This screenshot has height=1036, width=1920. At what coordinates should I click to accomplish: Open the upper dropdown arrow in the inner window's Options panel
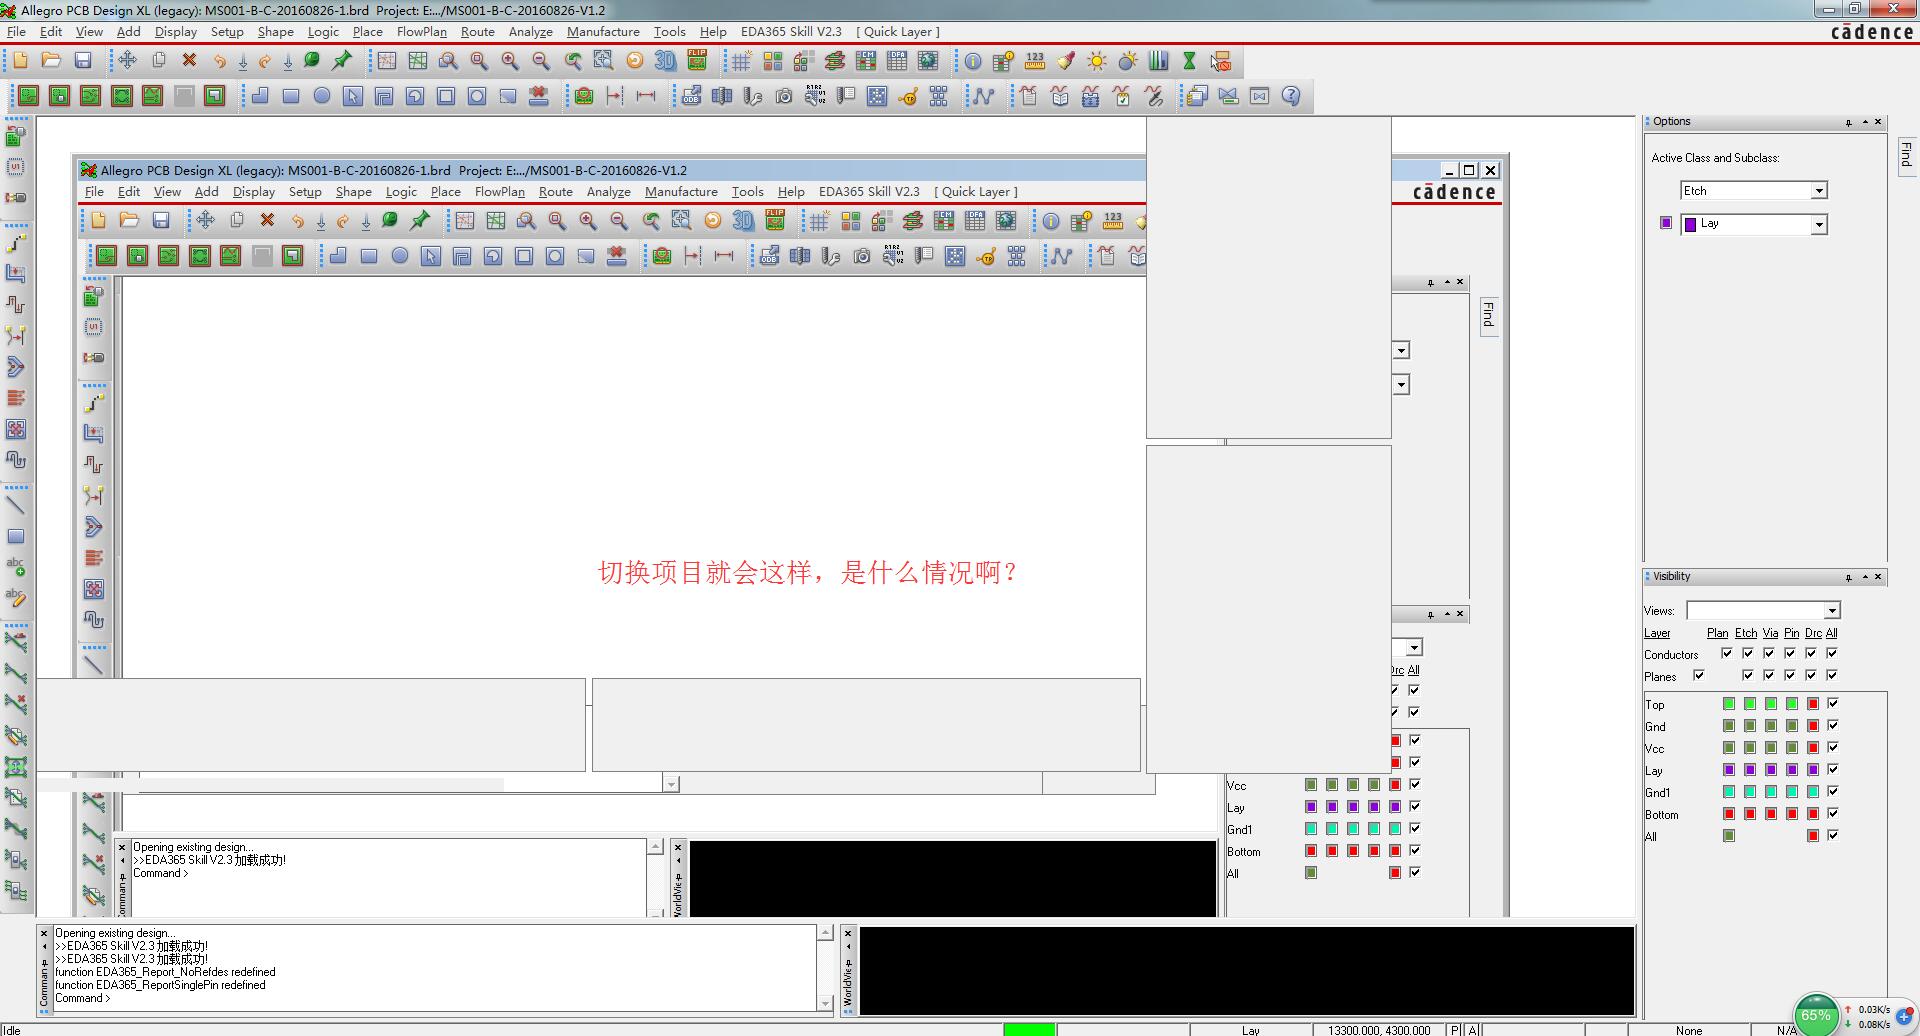[x=1401, y=350]
